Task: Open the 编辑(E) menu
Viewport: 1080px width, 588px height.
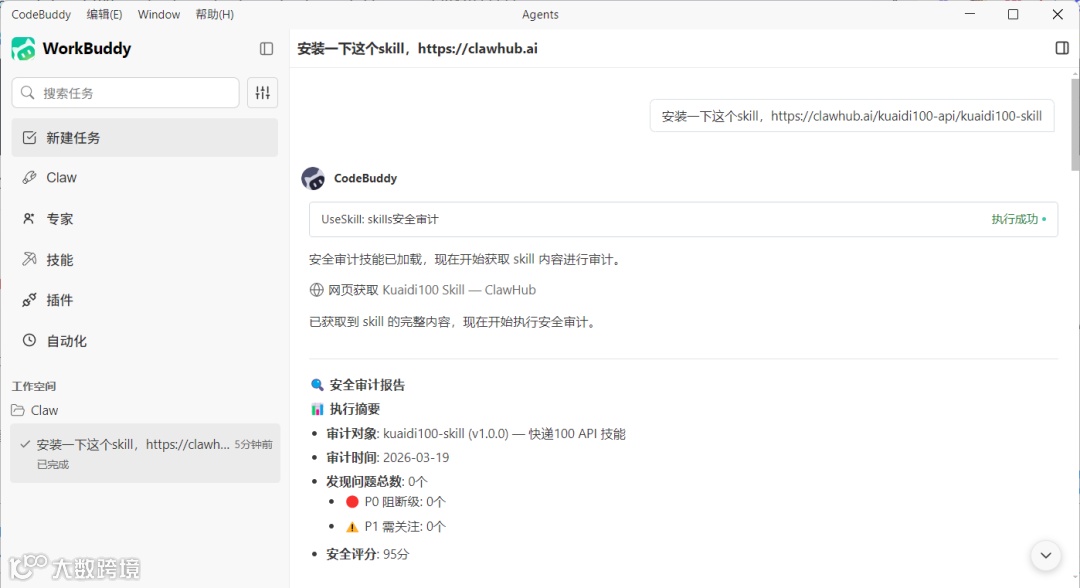Action: [x=104, y=14]
